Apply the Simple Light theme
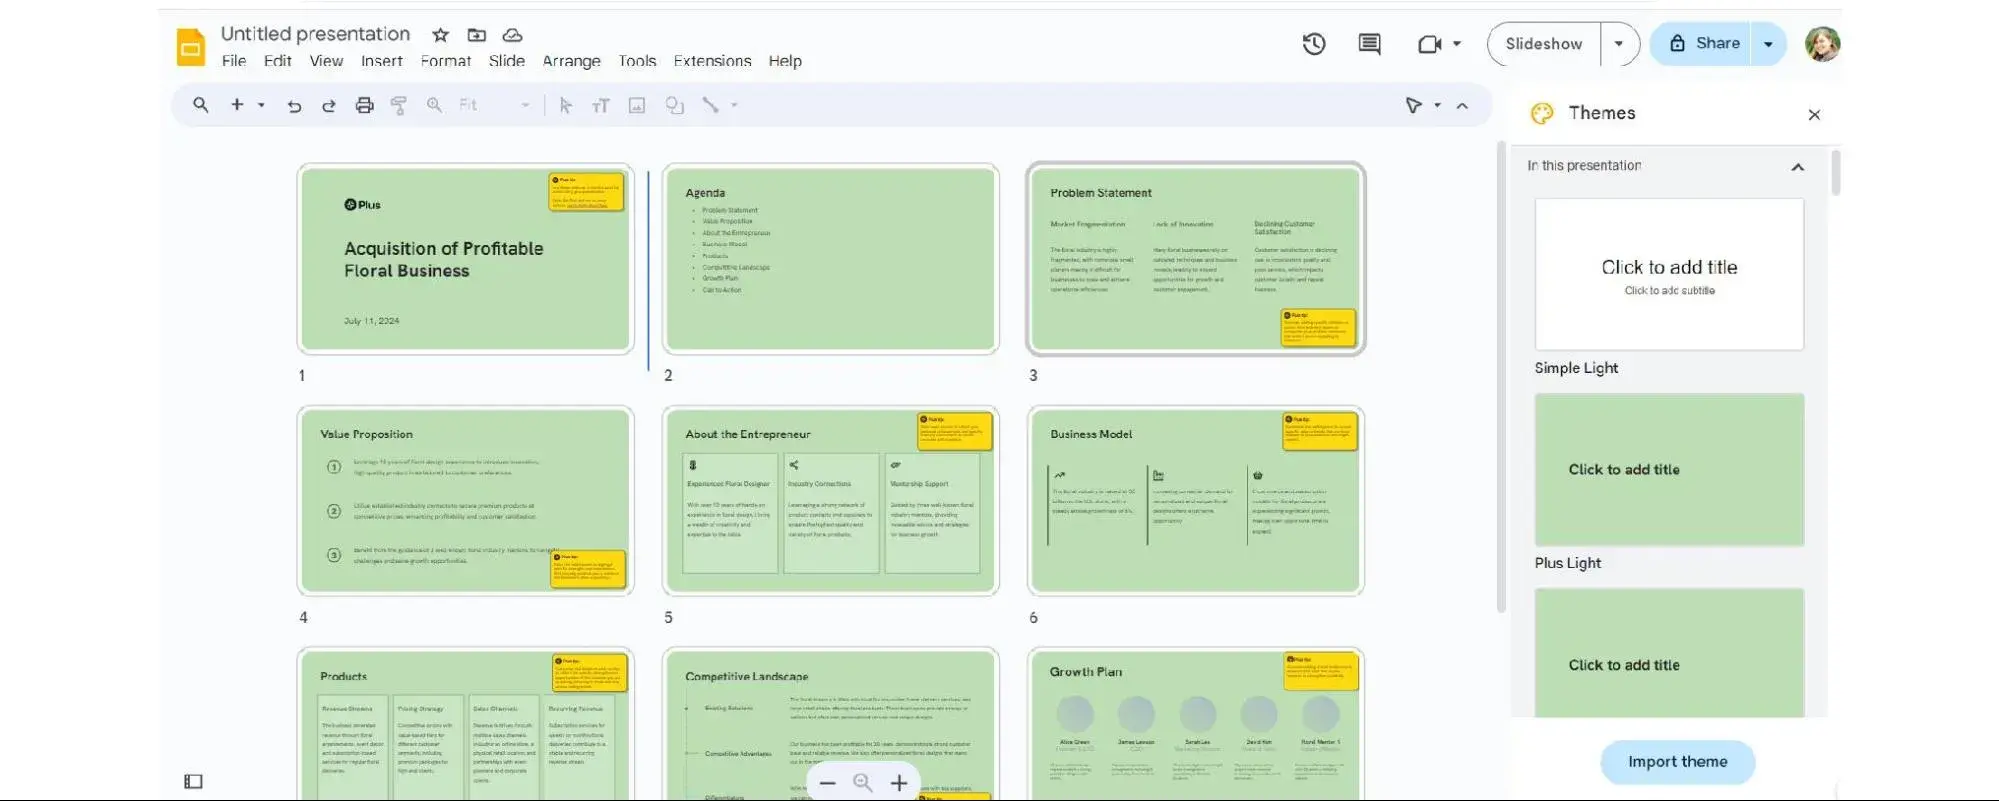 (x=1669, y=274)
